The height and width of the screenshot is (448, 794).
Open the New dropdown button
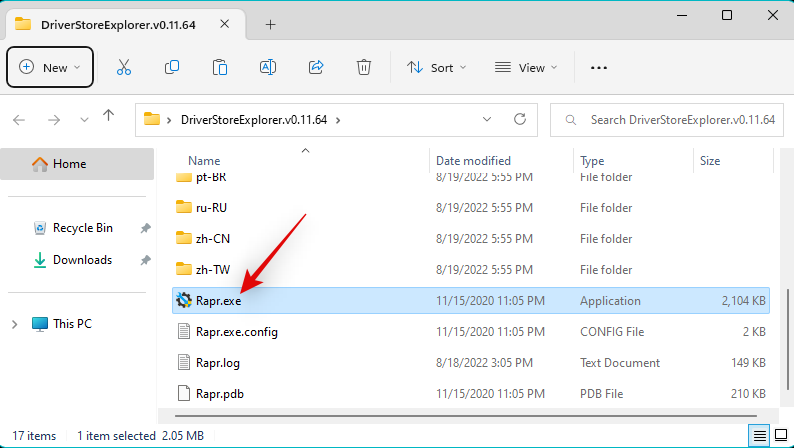coord(50,67)
